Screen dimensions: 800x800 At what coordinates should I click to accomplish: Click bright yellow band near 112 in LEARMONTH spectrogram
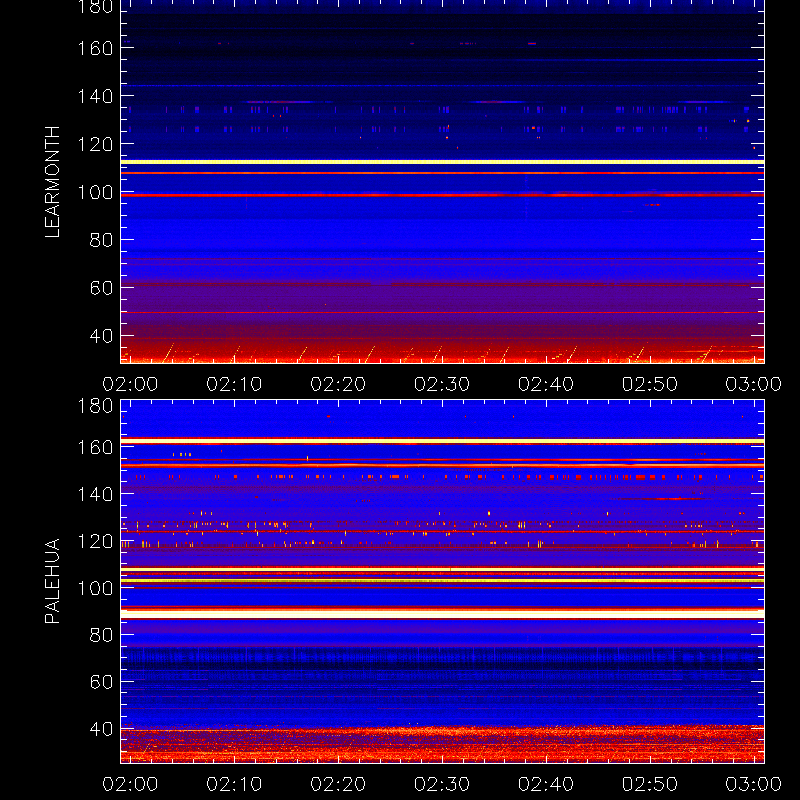click(x=442, y=162)
